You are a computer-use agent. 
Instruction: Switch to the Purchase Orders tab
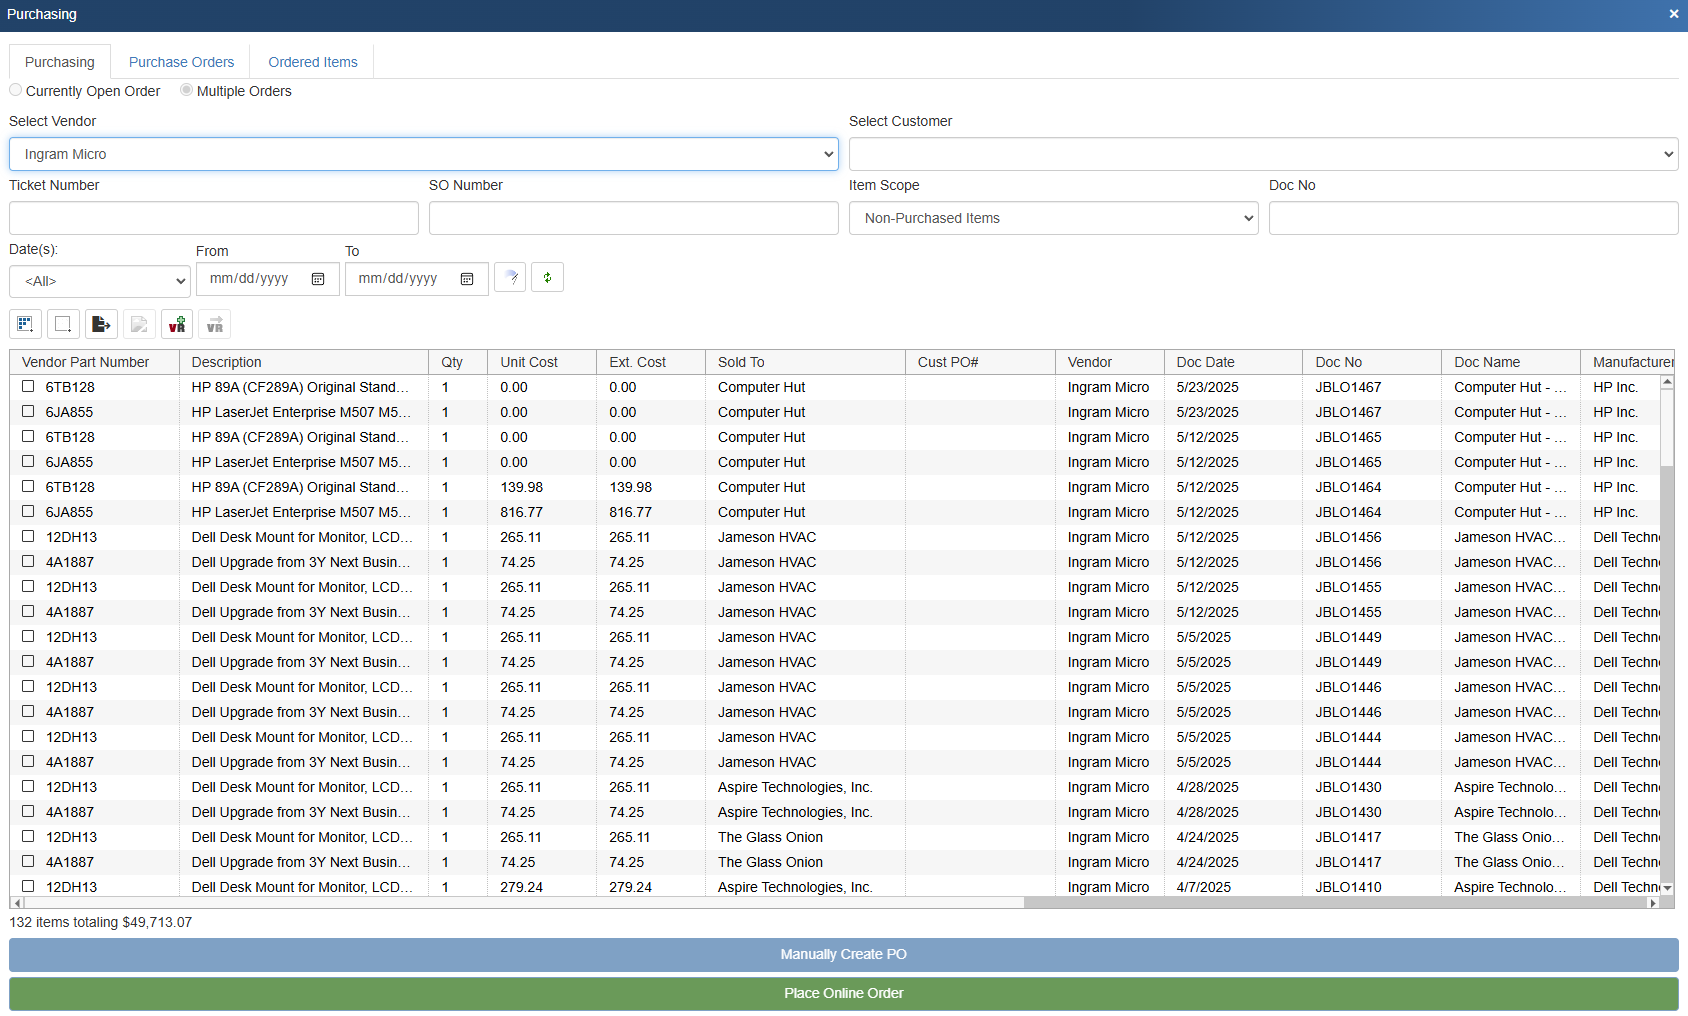(x=181, y=62)
